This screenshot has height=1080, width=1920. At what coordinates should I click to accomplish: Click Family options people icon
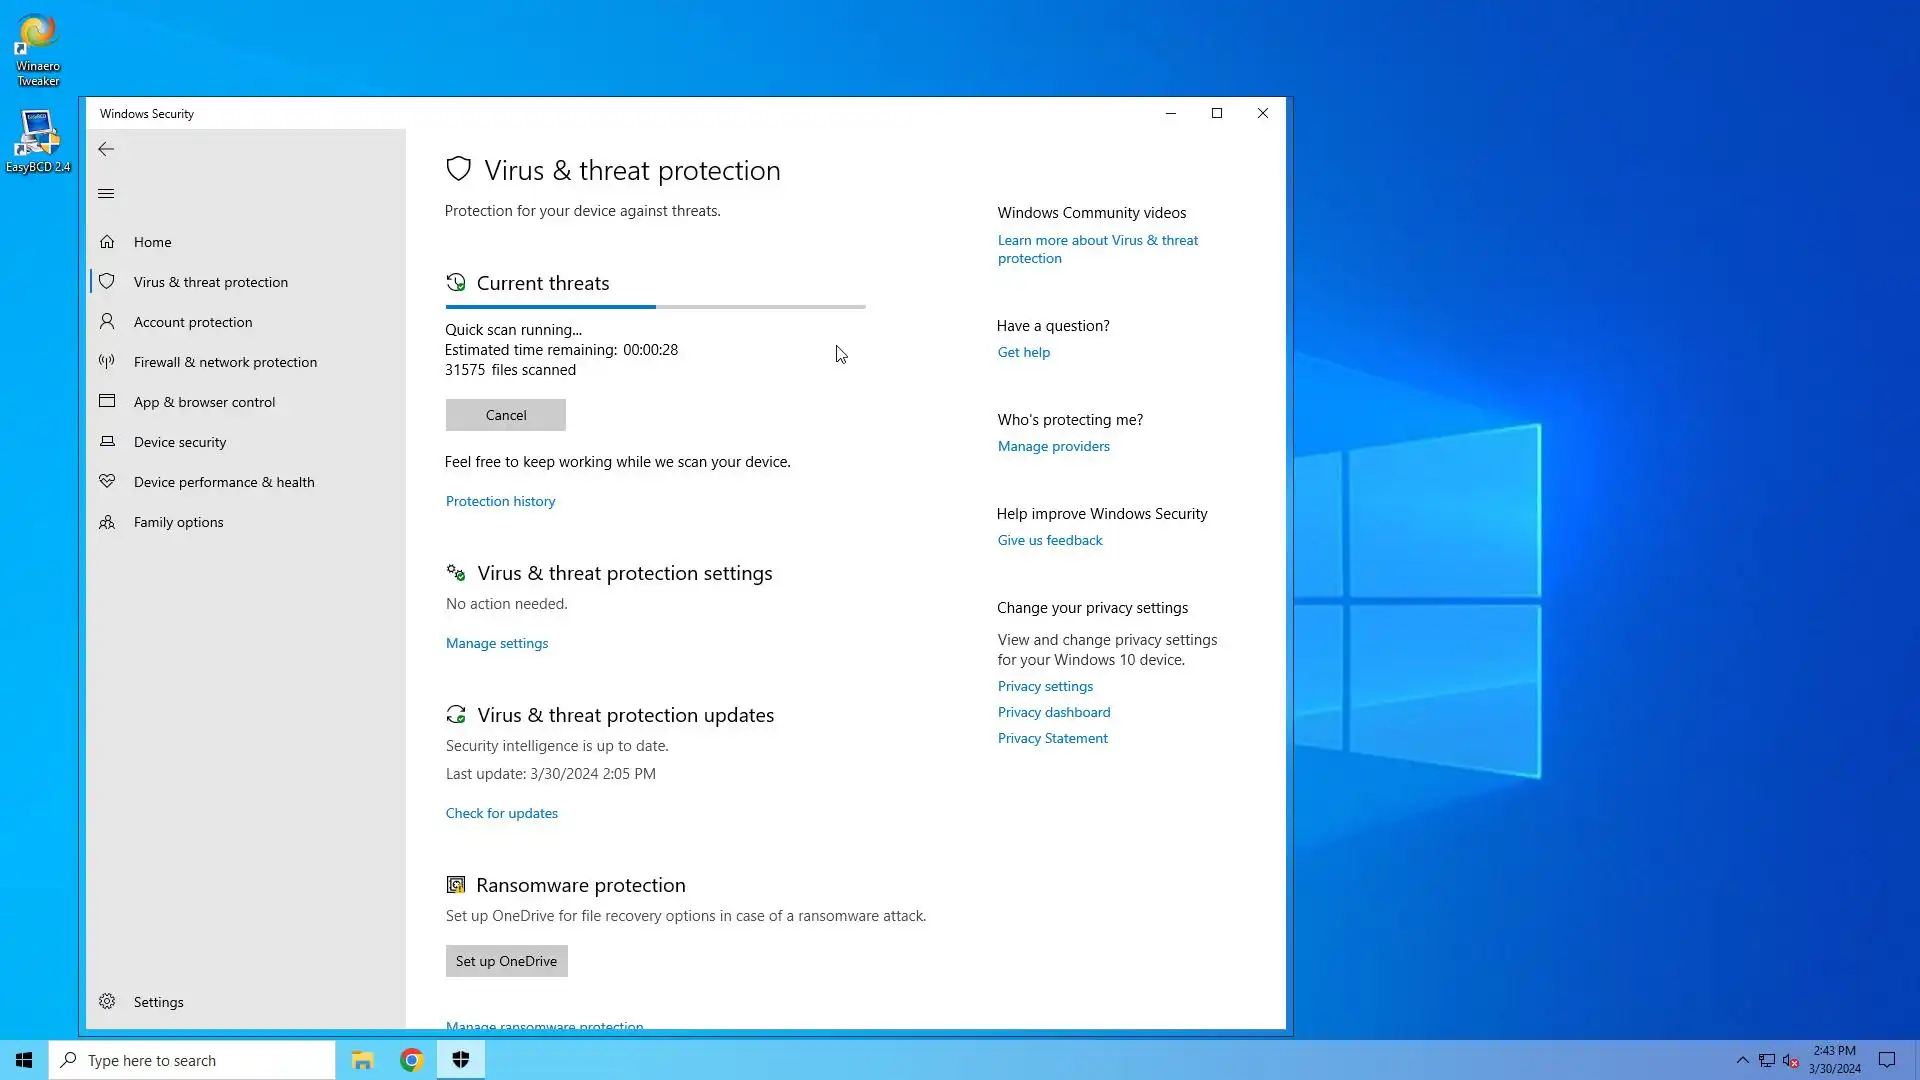pyautogui.click(x=107, y=522)
